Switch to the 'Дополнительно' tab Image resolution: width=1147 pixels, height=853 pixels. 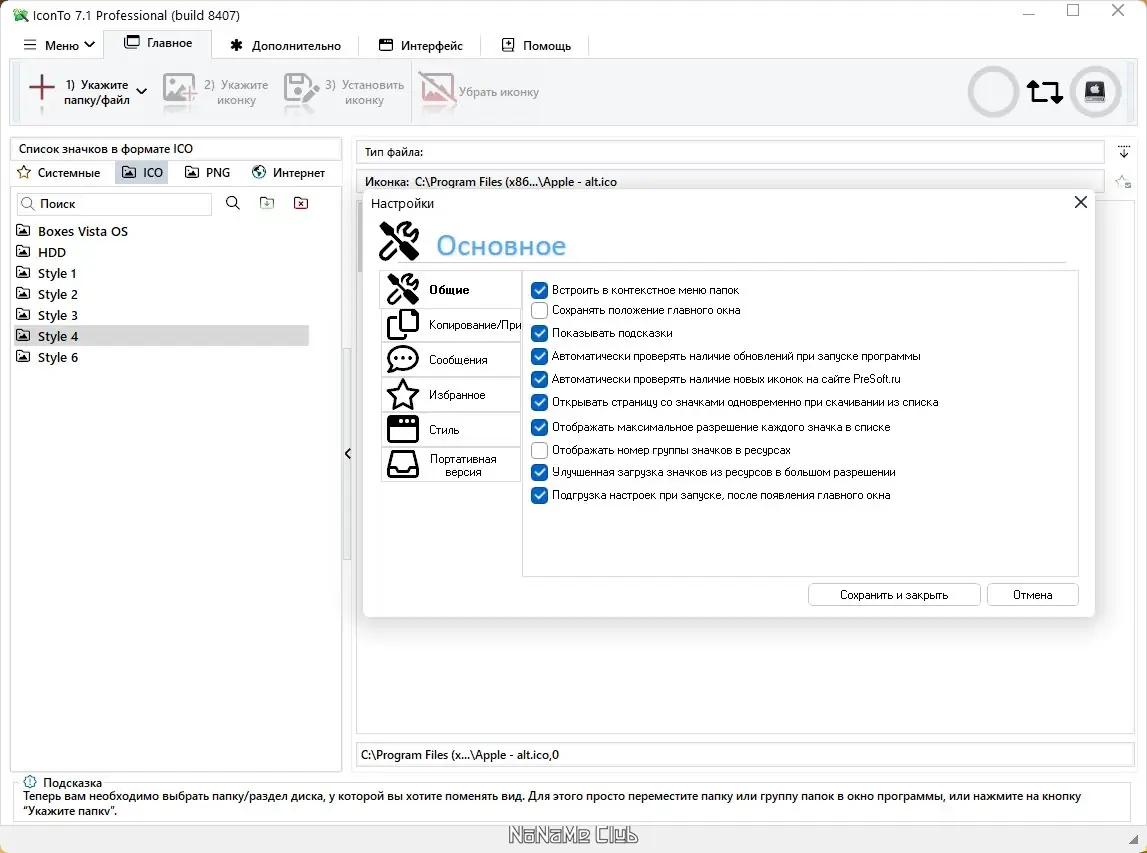point(285,45)
